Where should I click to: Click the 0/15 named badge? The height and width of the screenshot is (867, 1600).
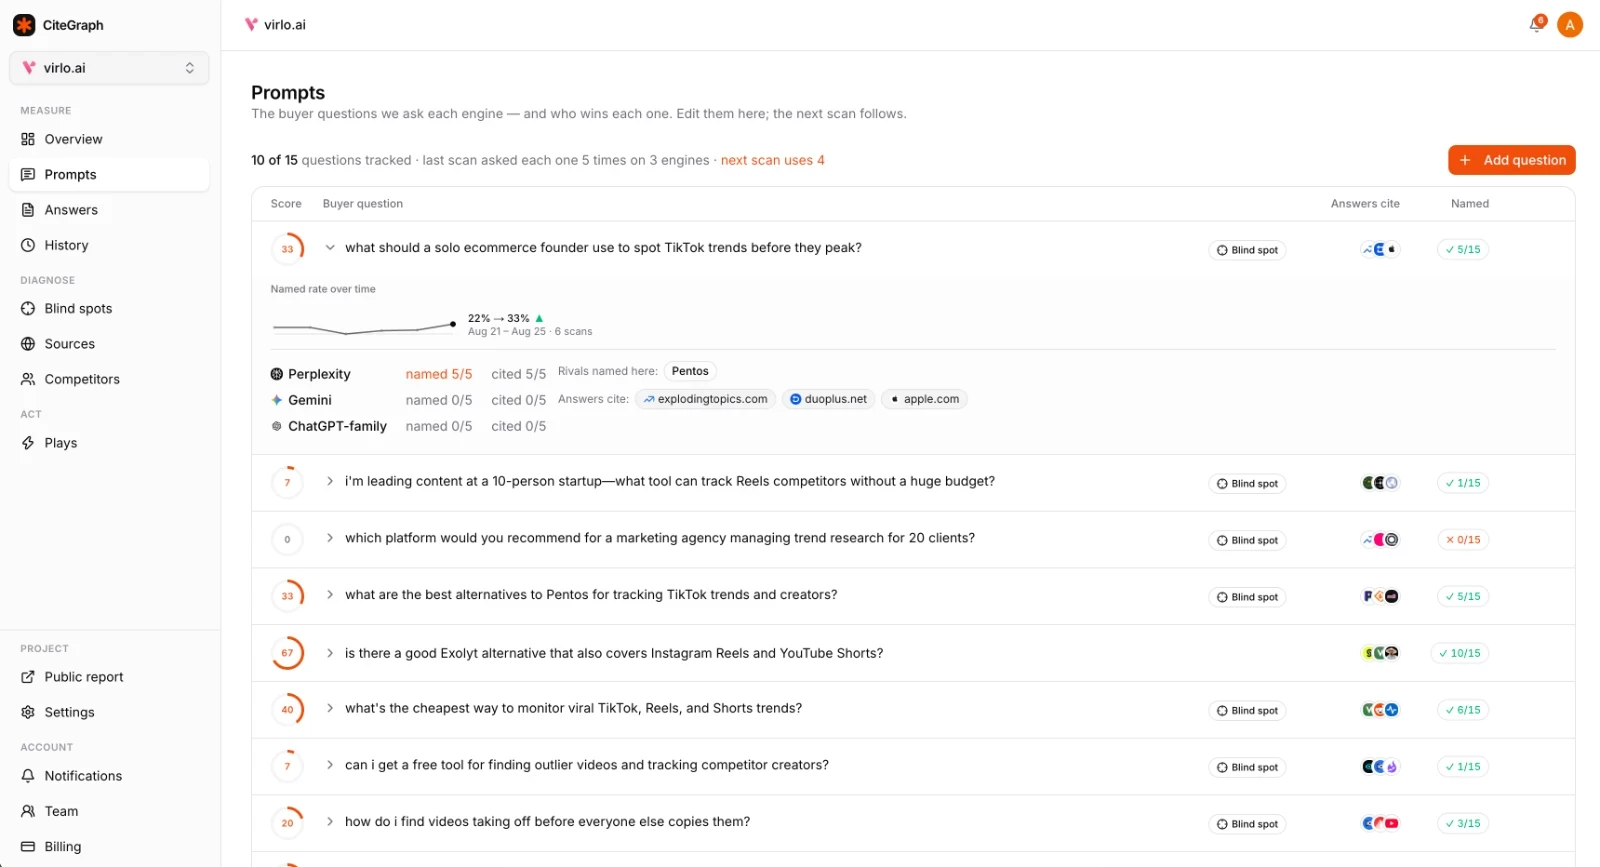tap(1463, 540)
